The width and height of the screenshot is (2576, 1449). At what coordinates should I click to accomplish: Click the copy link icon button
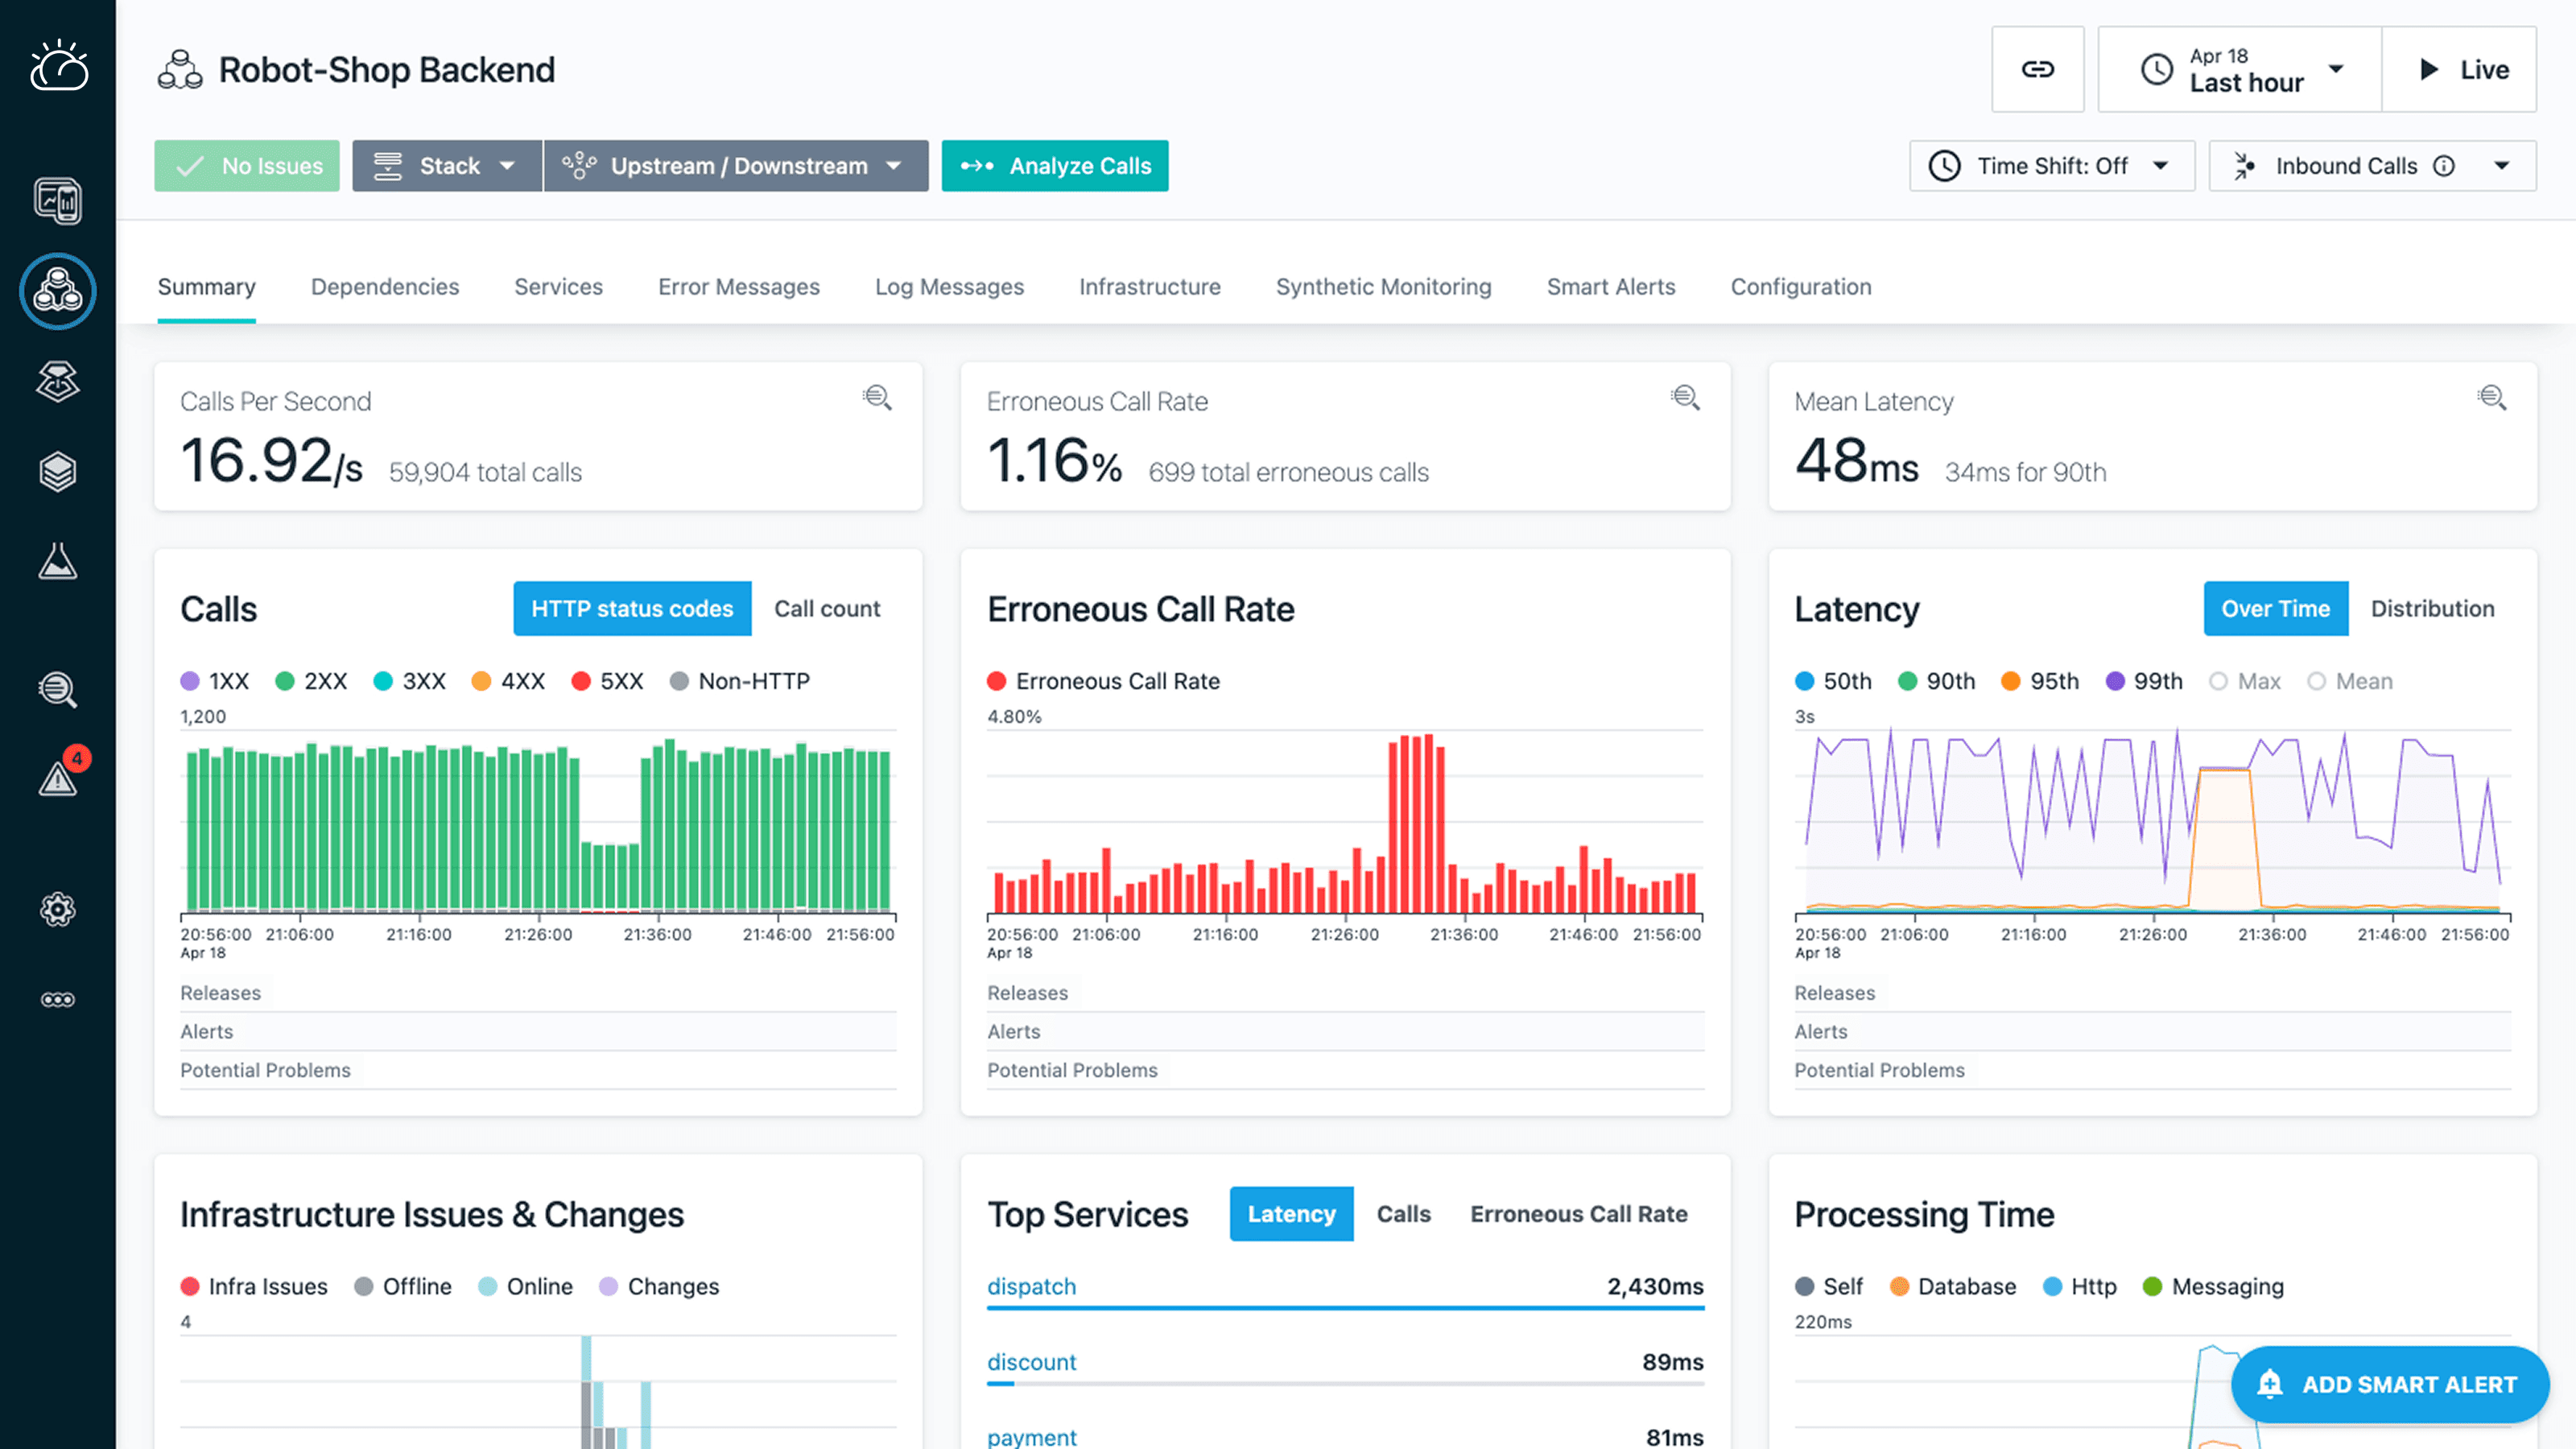(x=2037, y=69)
